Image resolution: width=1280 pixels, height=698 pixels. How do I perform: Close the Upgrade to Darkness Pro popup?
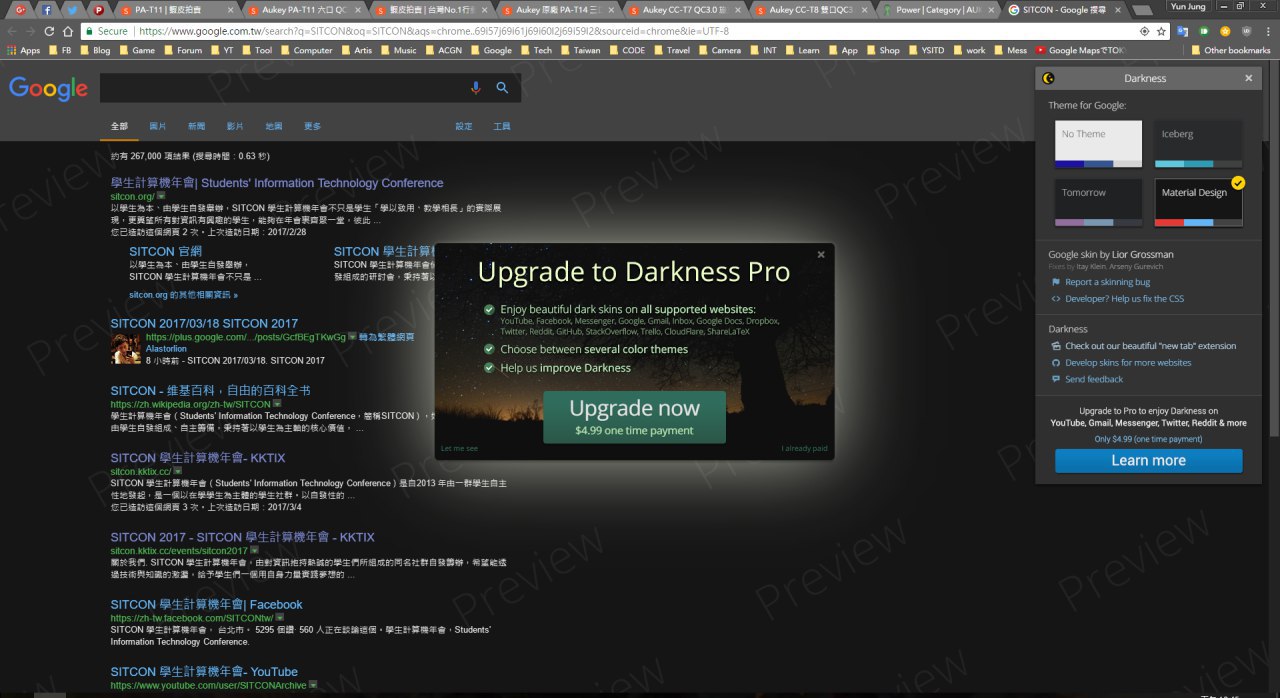point(821,254)
